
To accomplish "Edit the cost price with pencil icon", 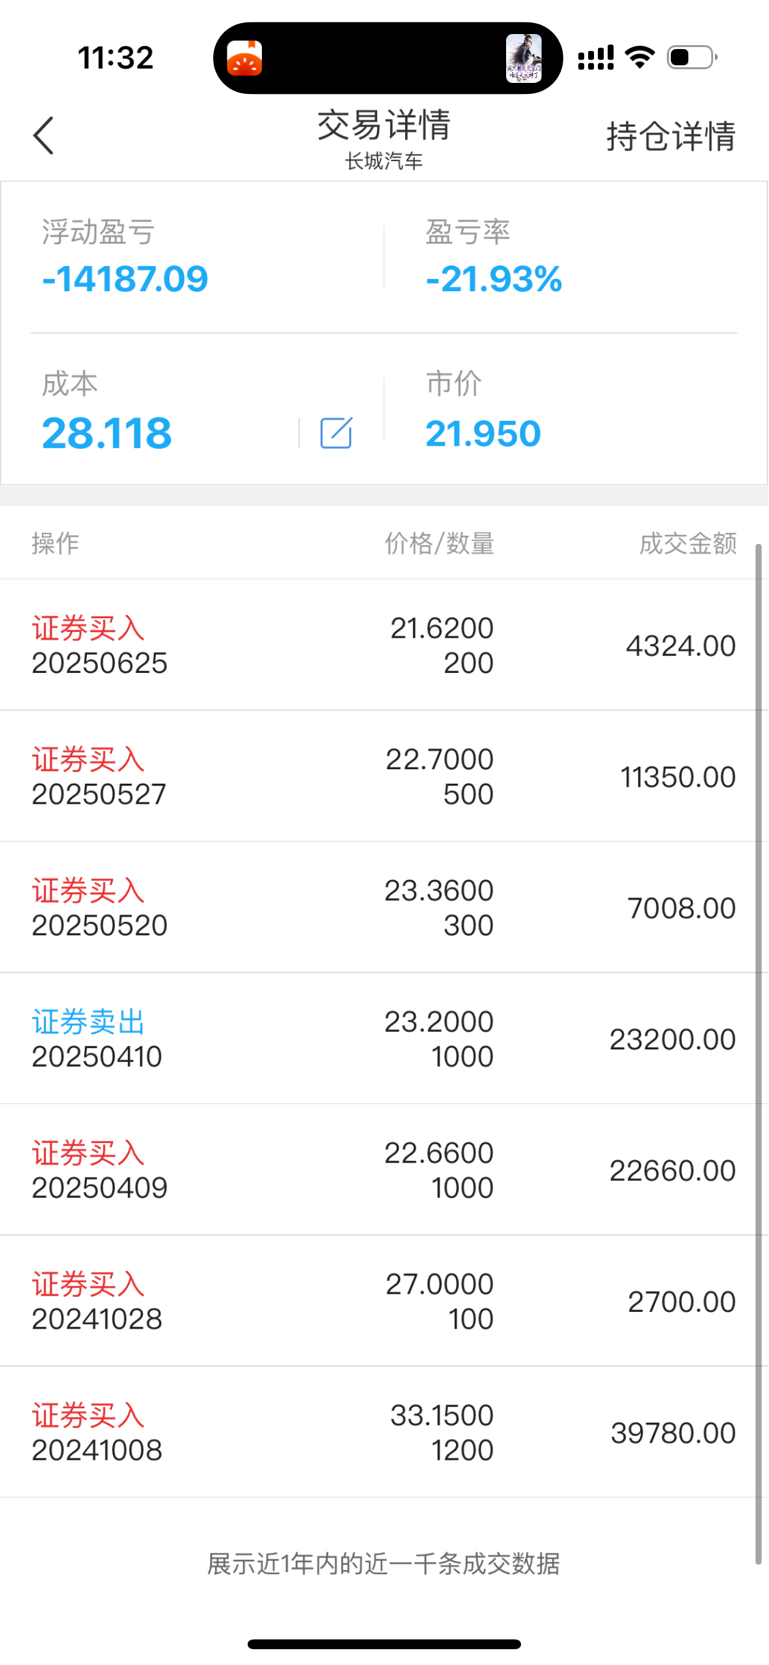I will point(336,433).
